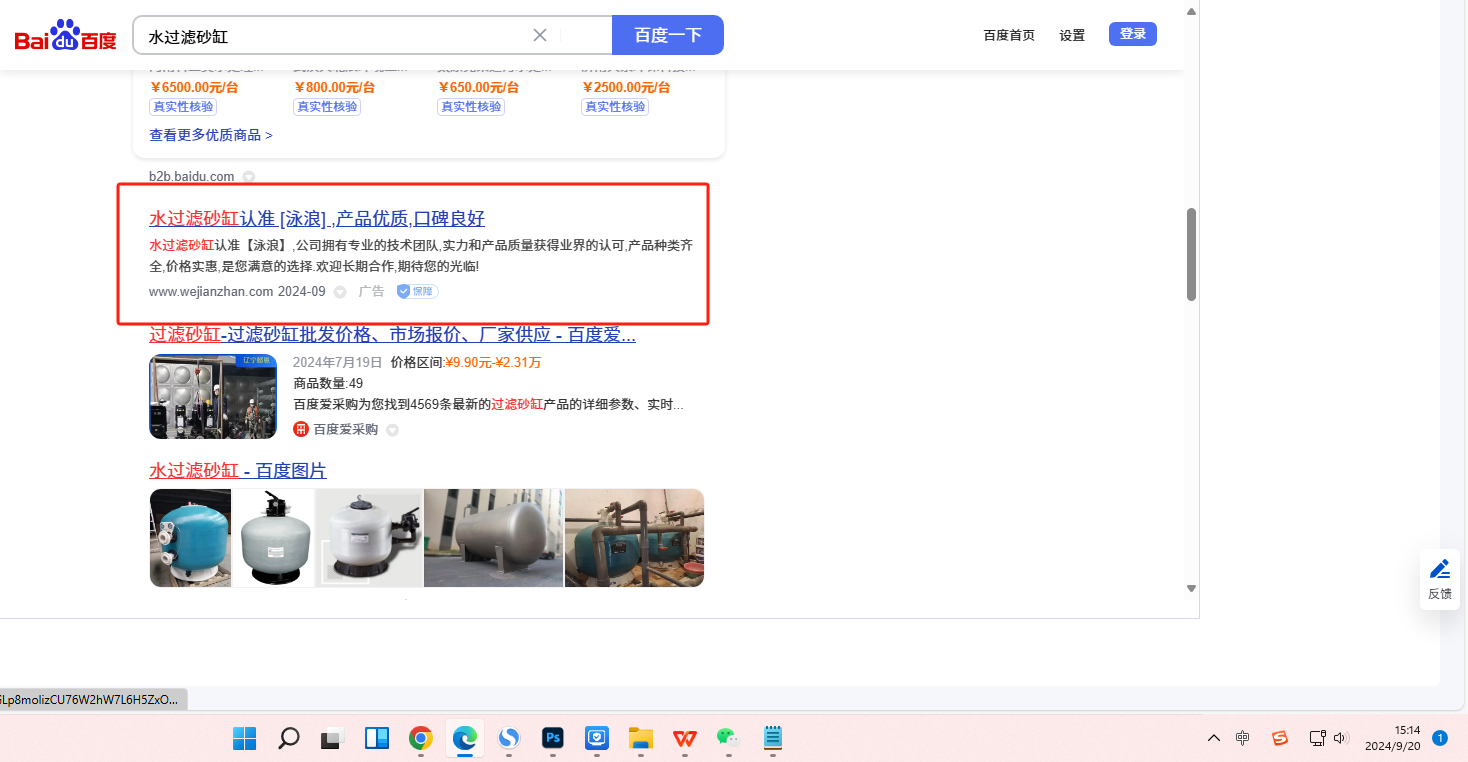Clear search text with the X icon
The height and width of the screenshot is (762, 1468).
click(x=540, y=36)
